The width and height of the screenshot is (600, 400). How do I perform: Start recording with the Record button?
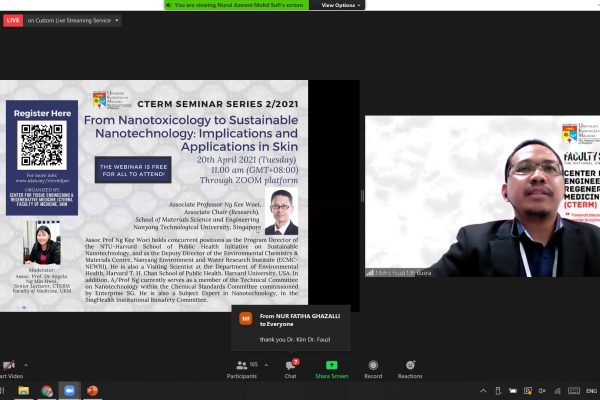373,368
